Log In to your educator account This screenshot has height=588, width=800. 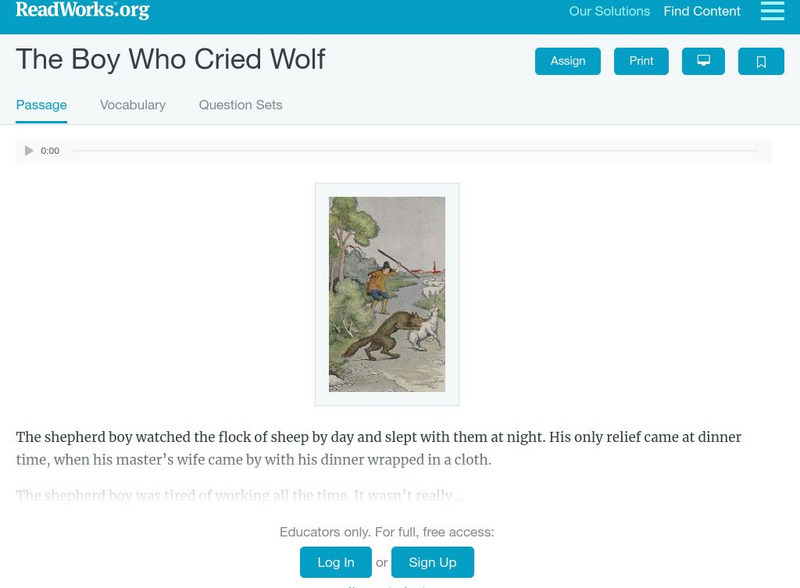pos(336,562)
